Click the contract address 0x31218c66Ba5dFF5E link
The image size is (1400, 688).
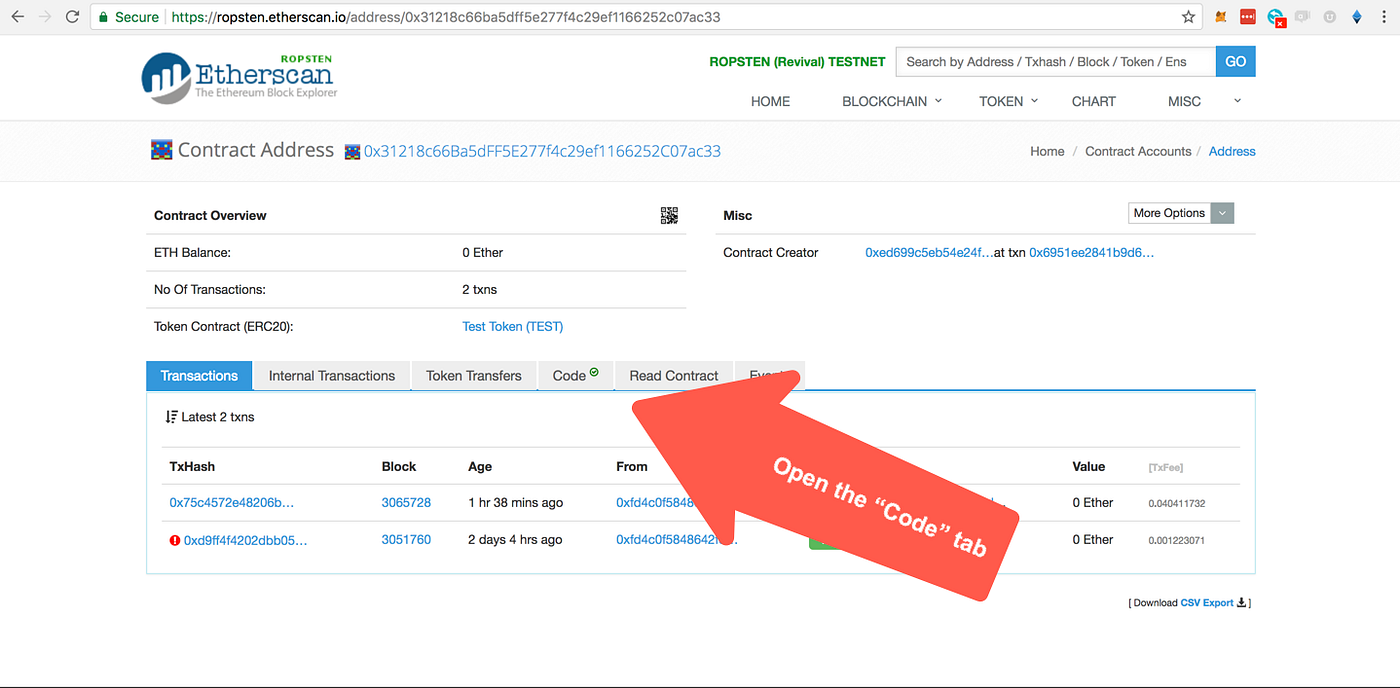pos(542,152)
